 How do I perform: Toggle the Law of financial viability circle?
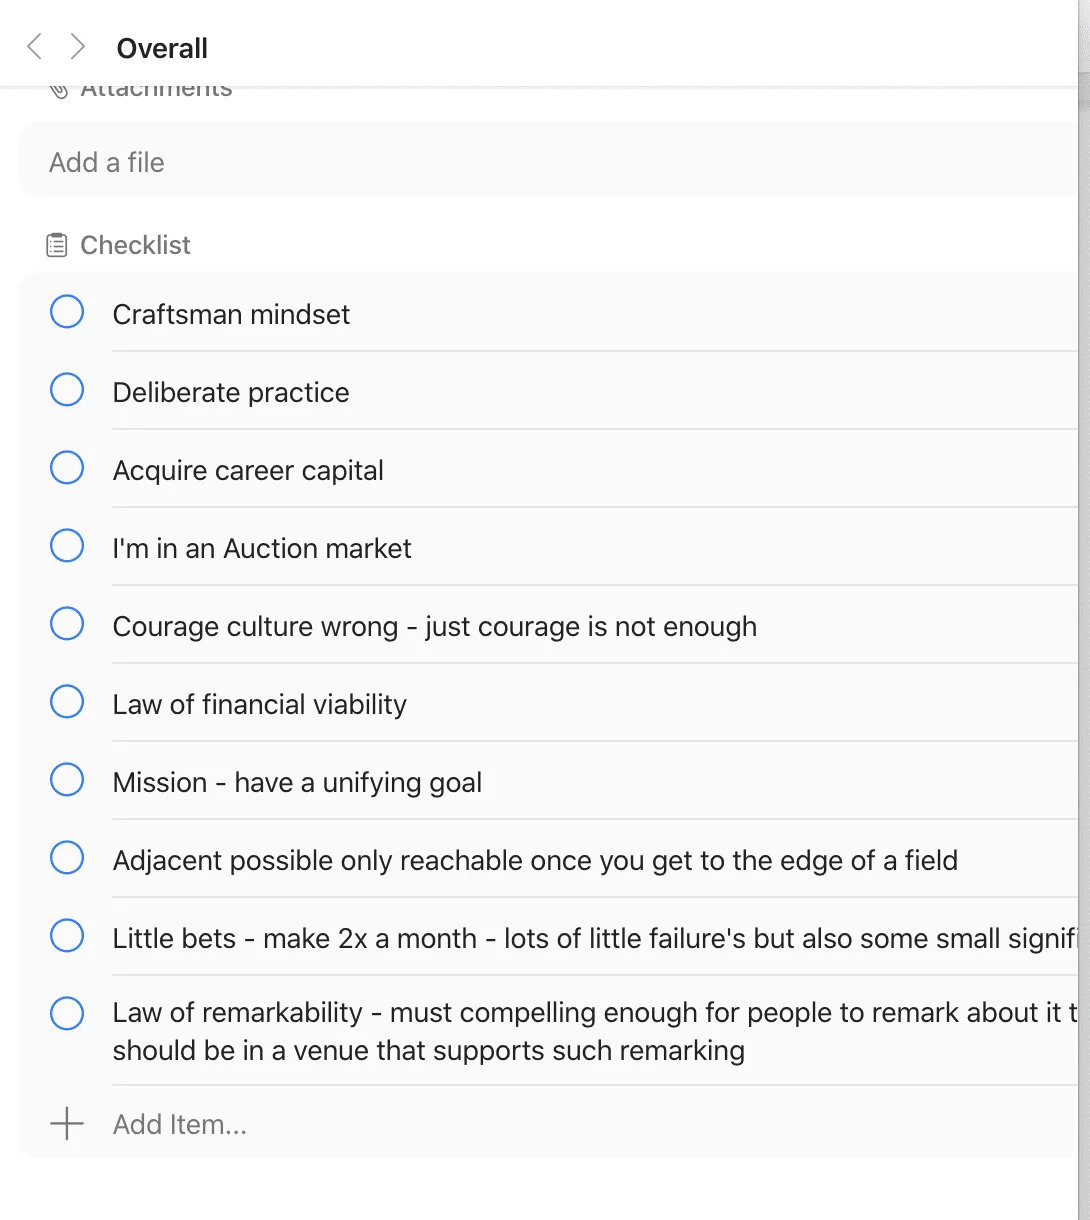click(67, 702)
